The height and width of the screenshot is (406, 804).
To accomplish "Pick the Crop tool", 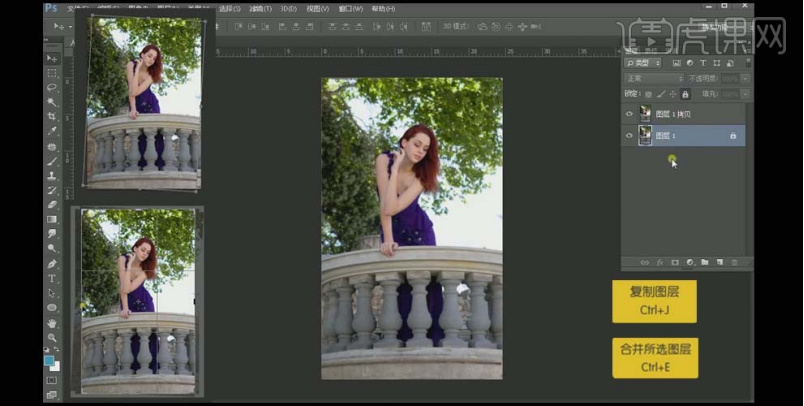I will 52,116.
